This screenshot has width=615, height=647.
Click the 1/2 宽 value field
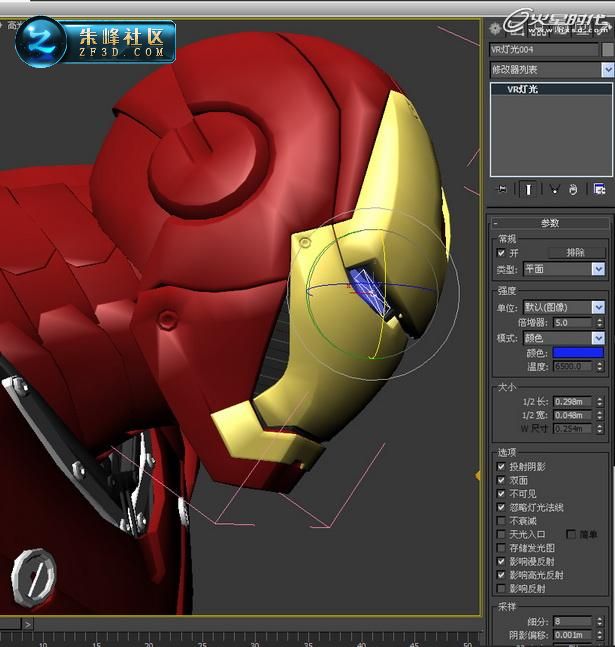573,415
